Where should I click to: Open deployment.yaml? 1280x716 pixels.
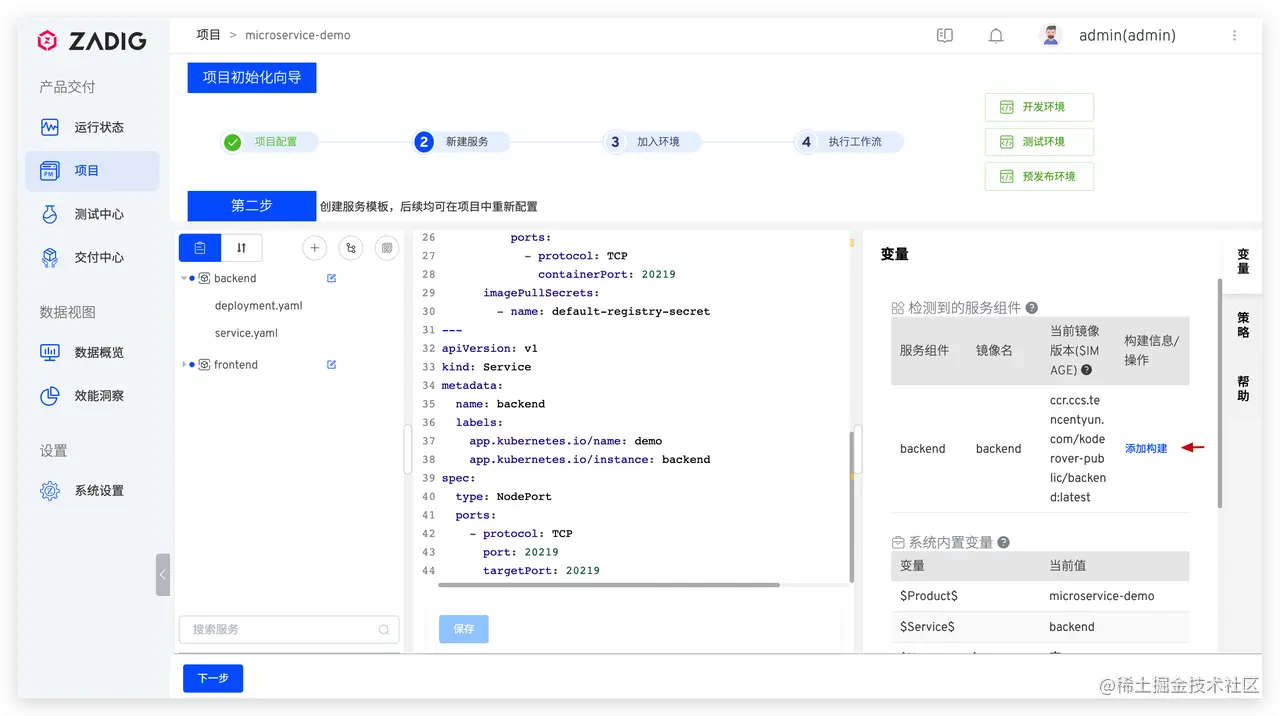coord(258,306)
